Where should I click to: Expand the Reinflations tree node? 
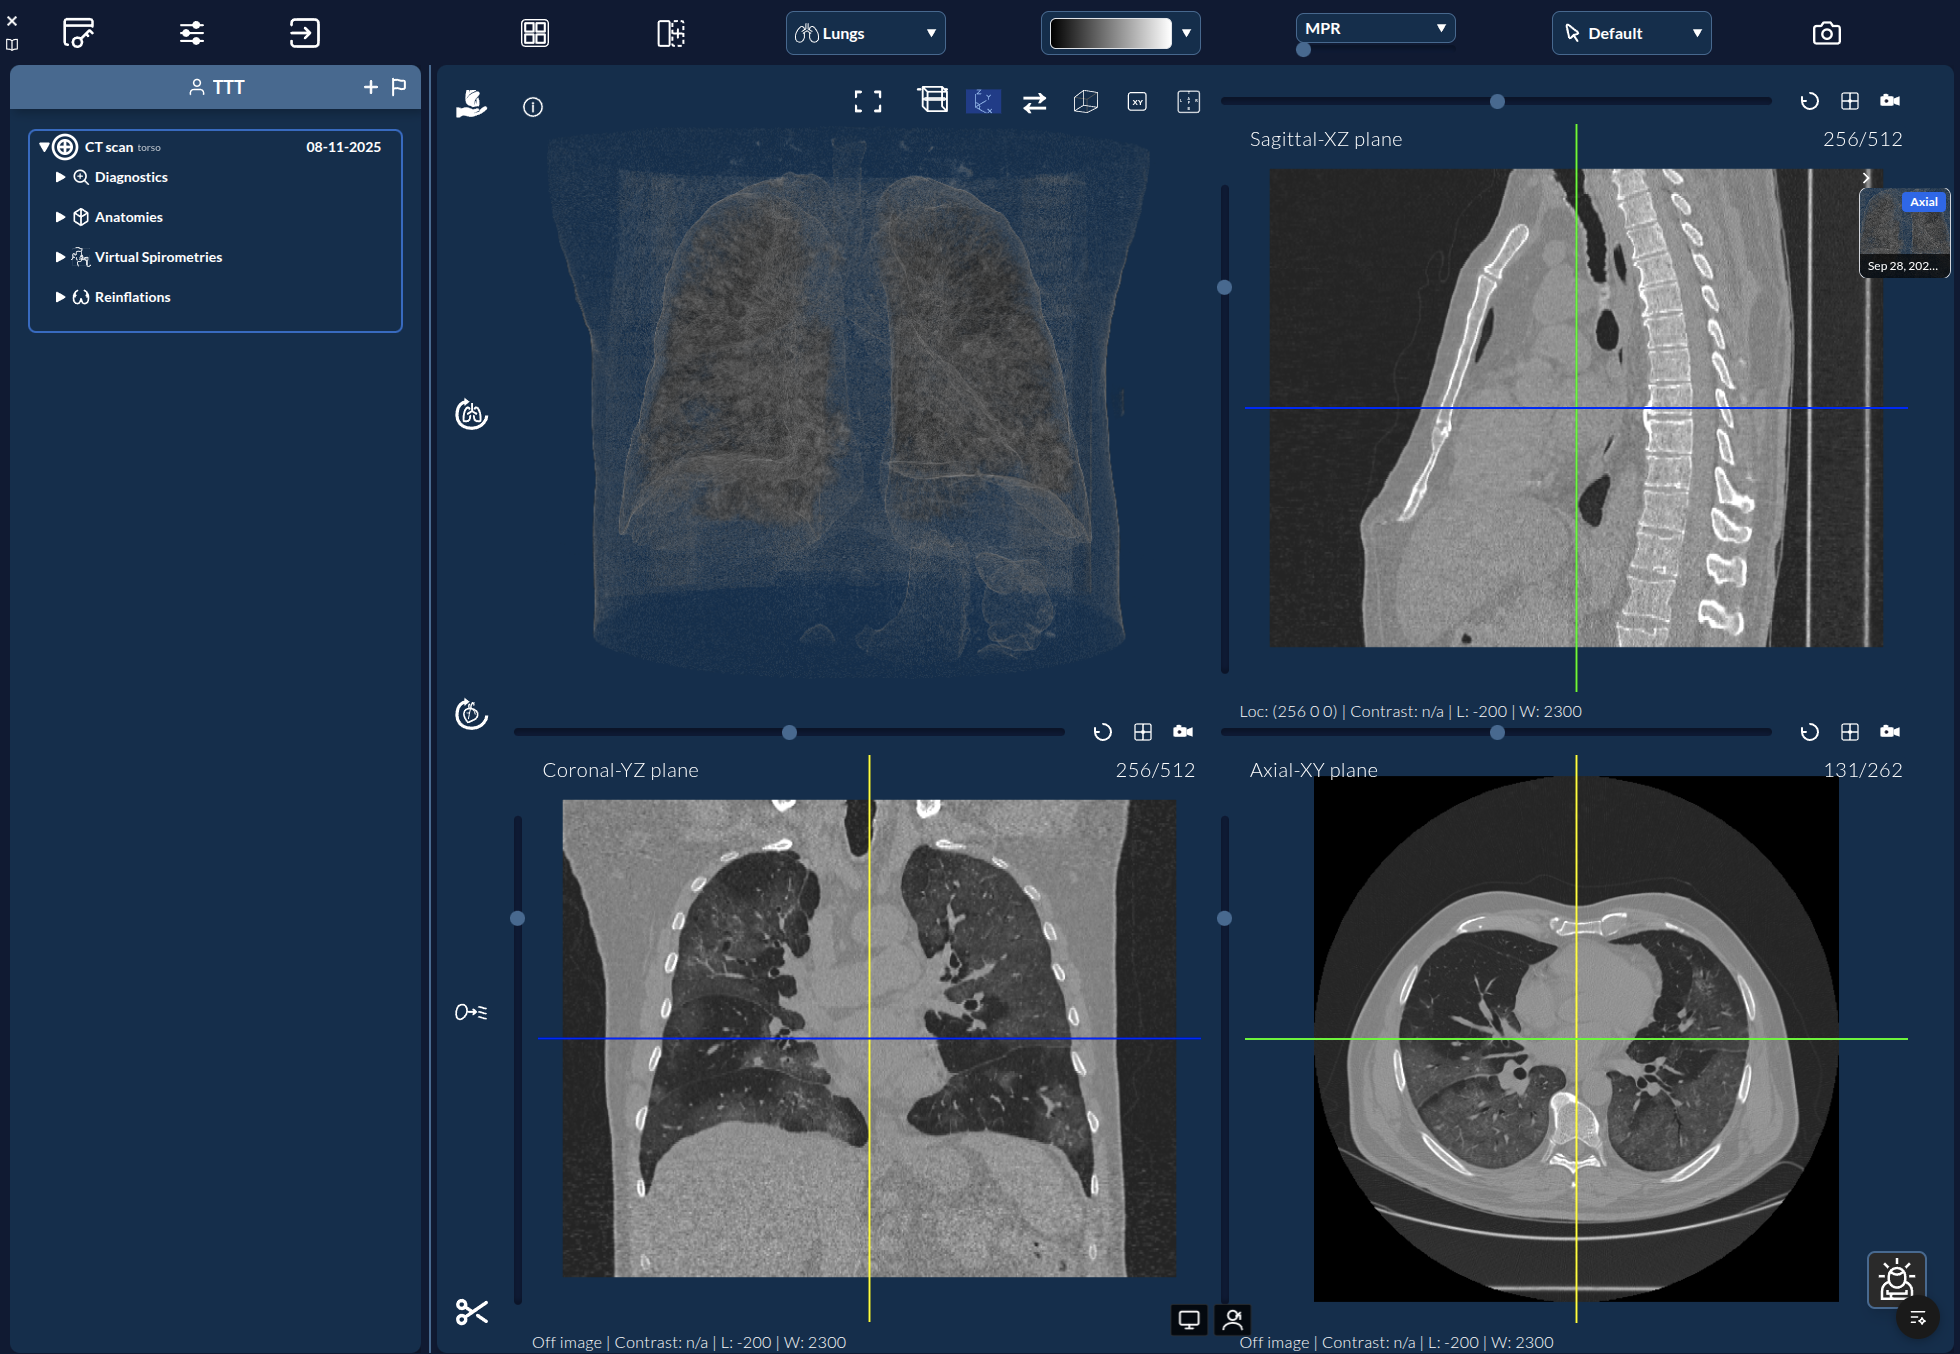[60, 297]
